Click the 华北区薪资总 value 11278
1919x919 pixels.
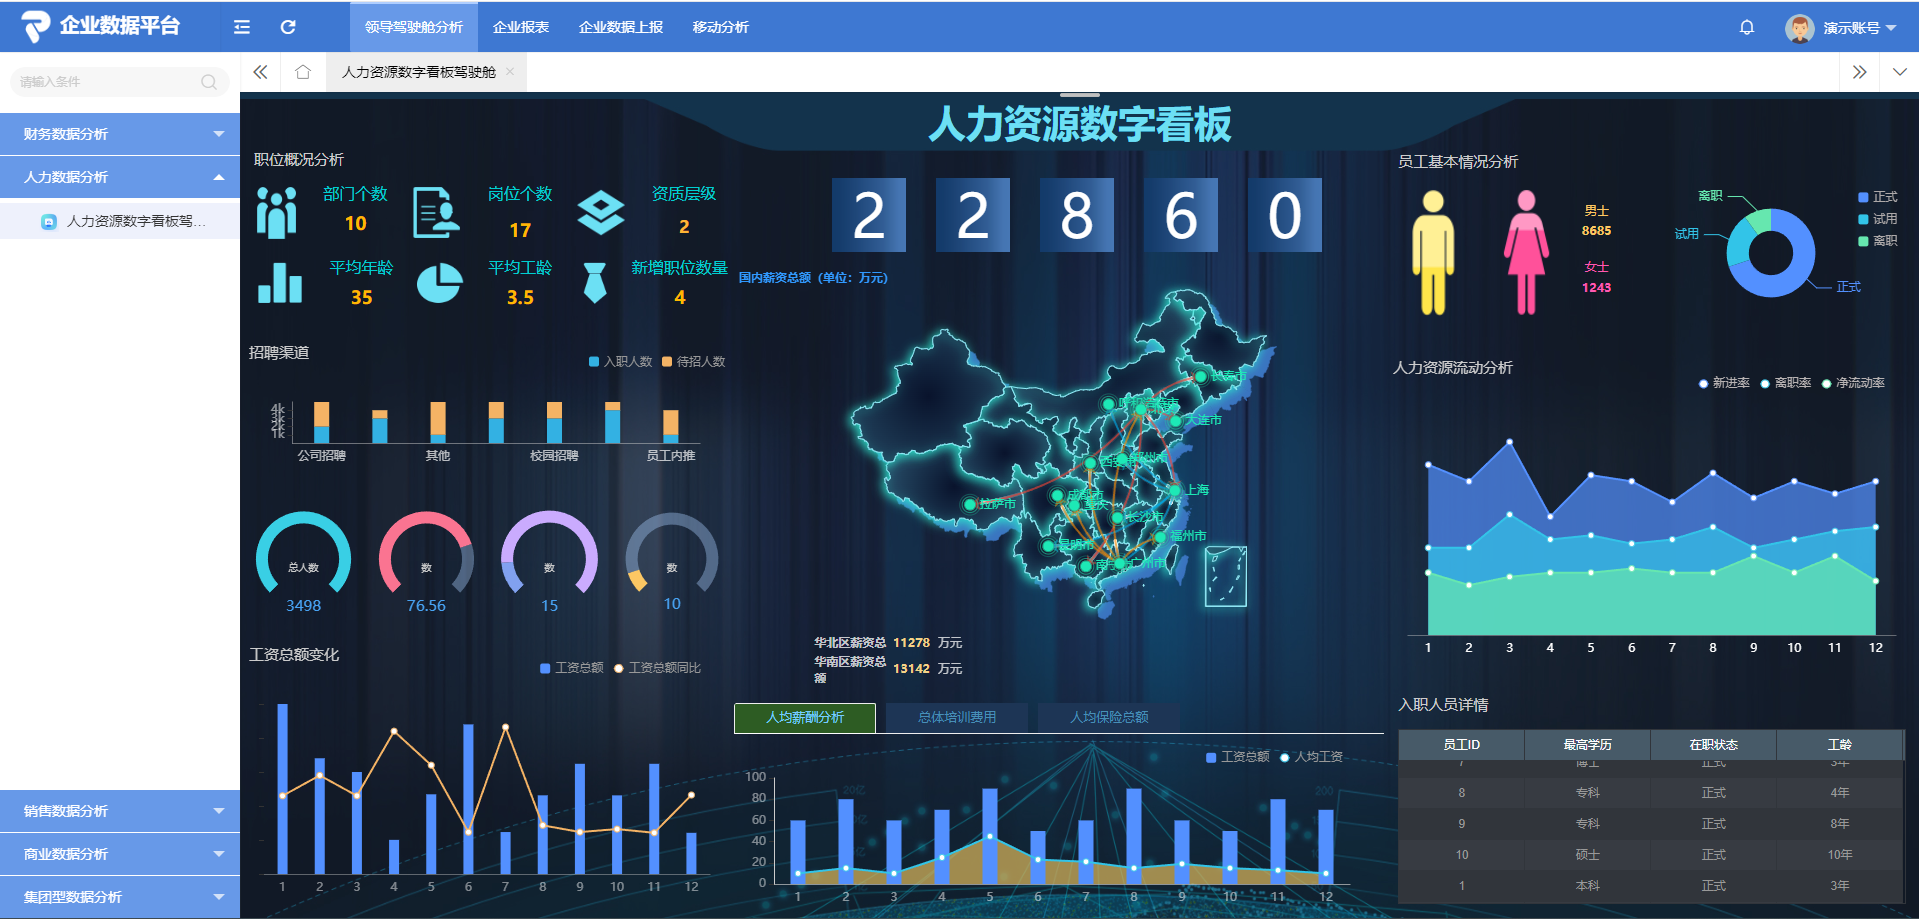point(911,643)
